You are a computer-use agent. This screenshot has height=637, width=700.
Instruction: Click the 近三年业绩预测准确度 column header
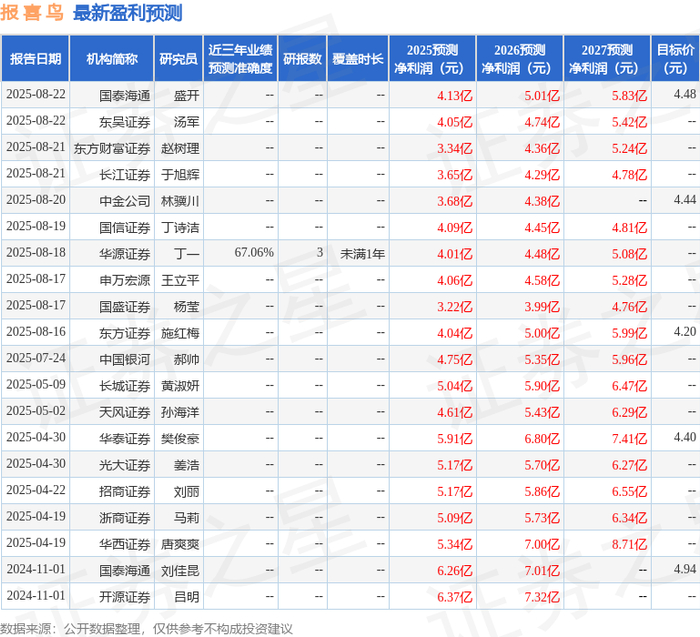coord(240,59)
